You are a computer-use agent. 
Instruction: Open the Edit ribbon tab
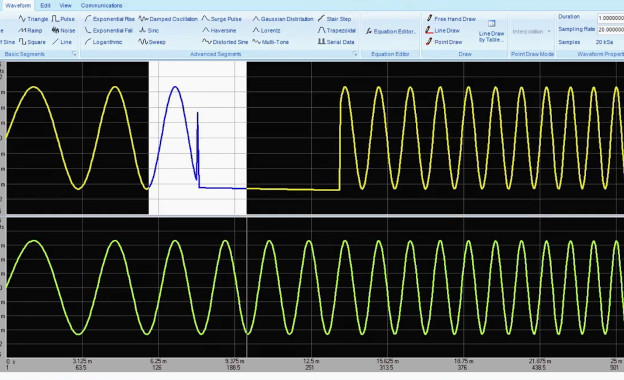(45, 6)
